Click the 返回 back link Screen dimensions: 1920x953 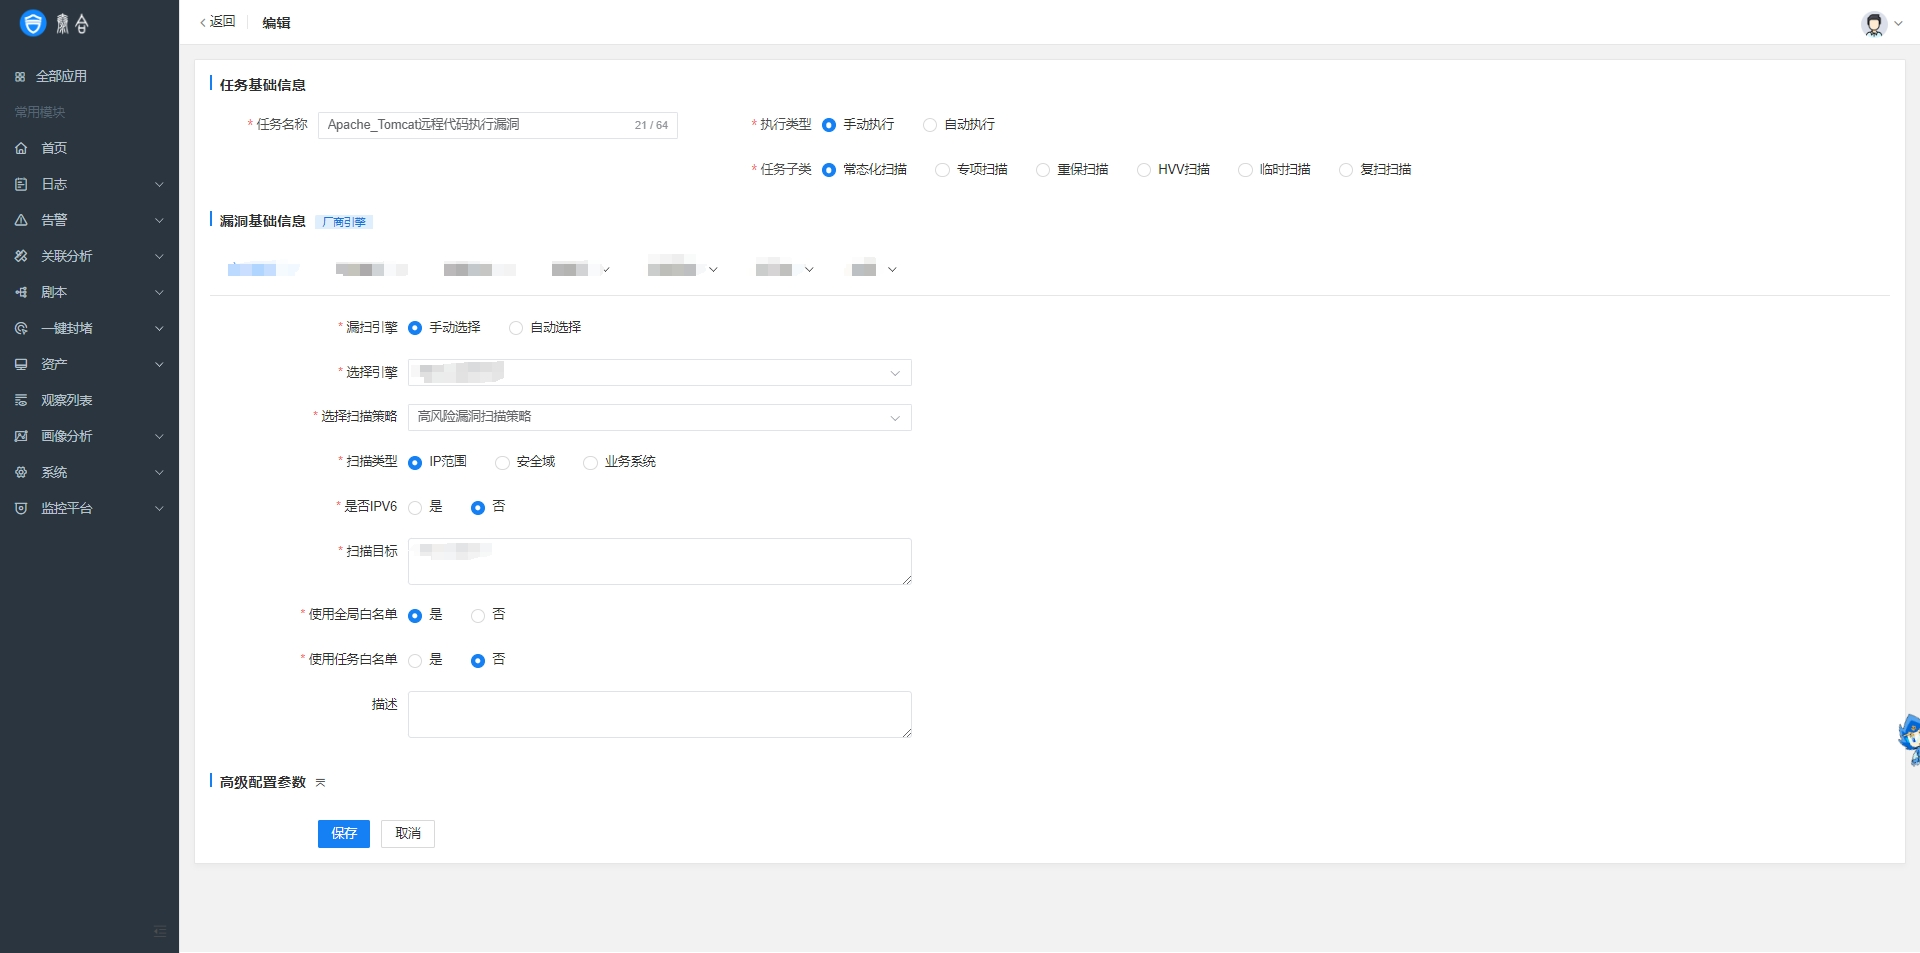(218, 22)
